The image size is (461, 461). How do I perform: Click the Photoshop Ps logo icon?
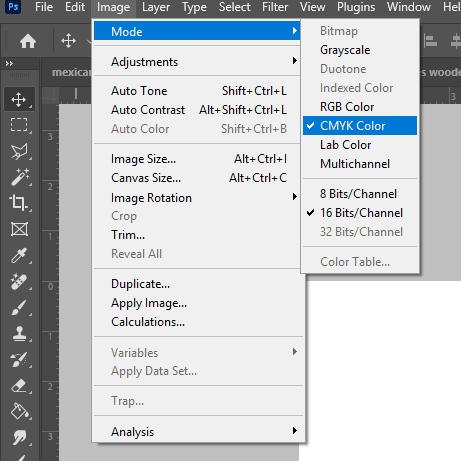(x=13, y=6)
